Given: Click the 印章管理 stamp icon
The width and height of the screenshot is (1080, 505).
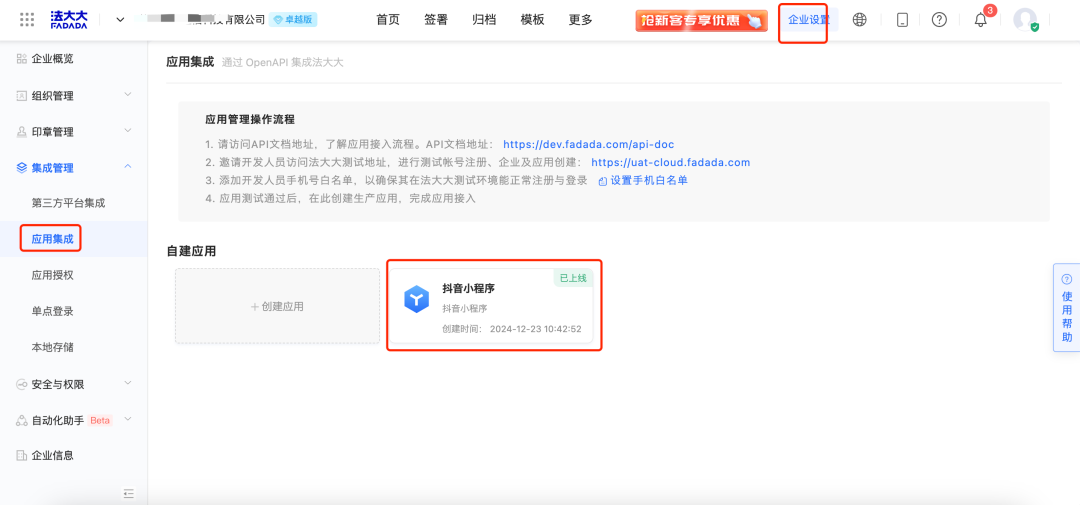Looking at the screenshot, I should pyautogui.click(x=21, y=132).
